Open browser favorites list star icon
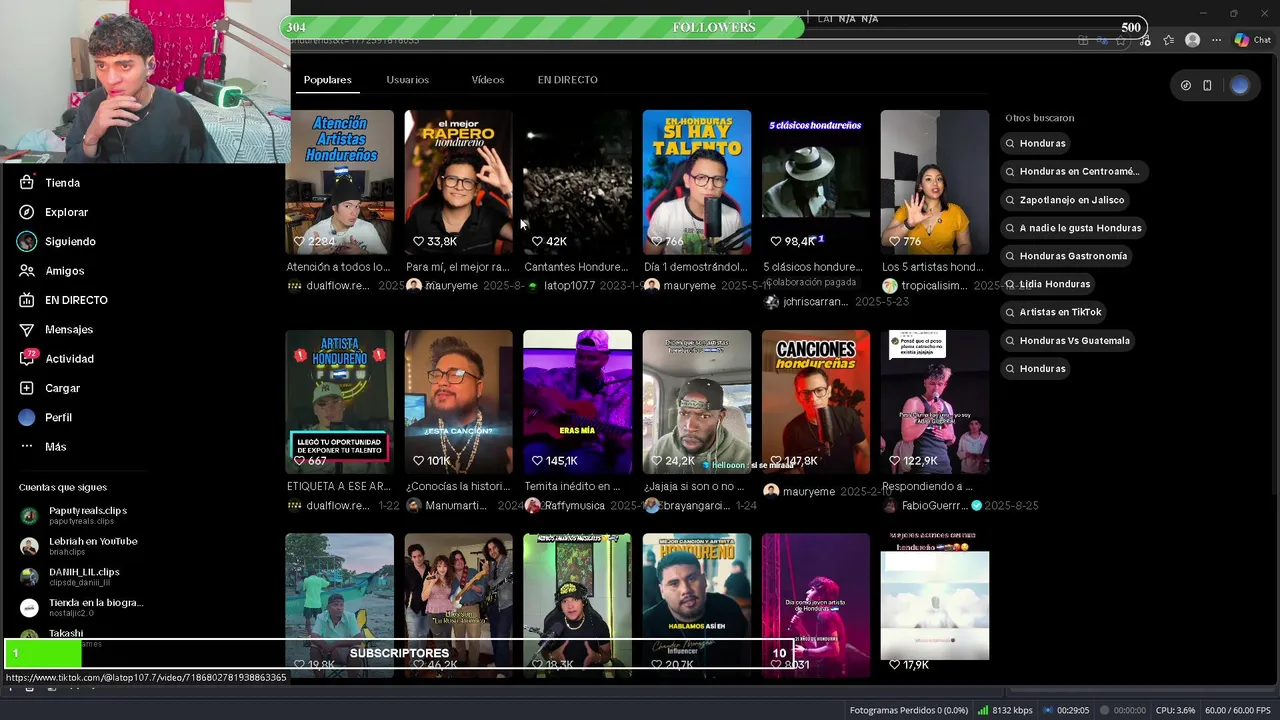The width and height of the screenshot is (1280, 720). (x=1170, y=40)
